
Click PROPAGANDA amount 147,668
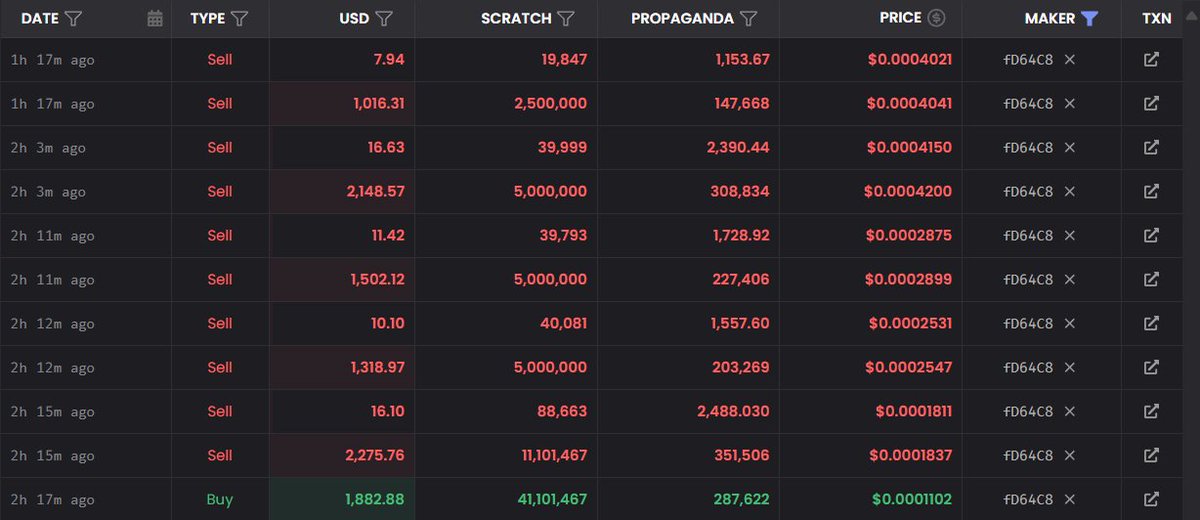742,104
